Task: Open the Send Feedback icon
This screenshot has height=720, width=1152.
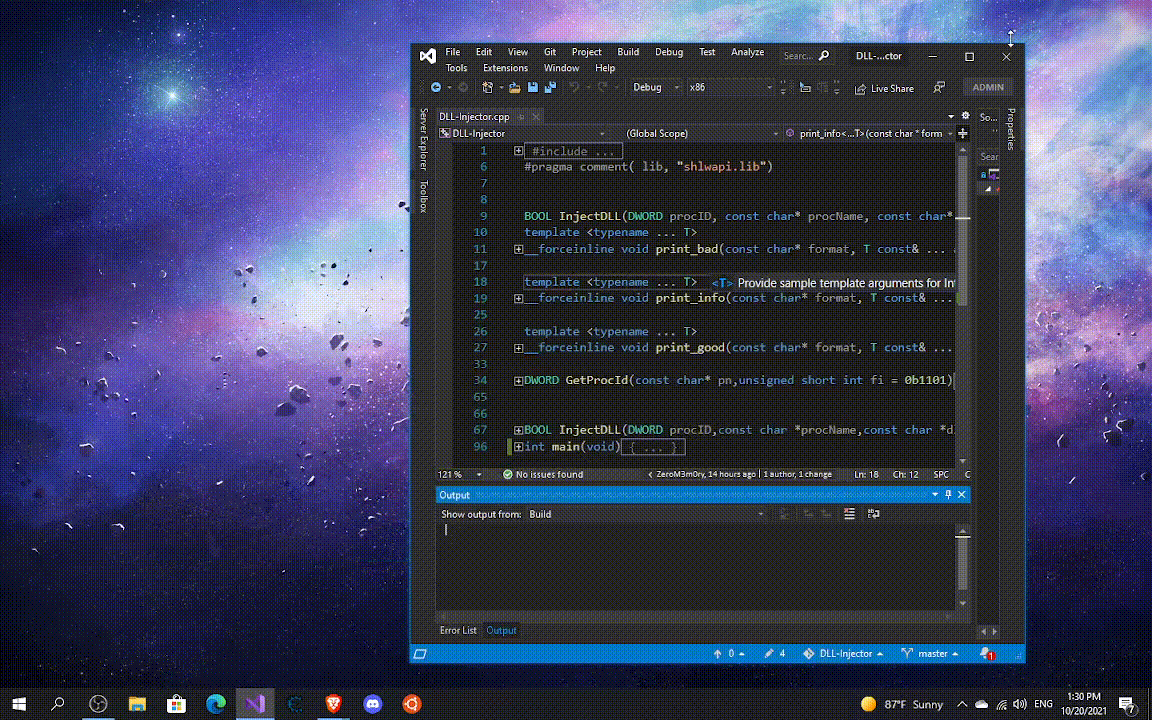Action: 939,88
